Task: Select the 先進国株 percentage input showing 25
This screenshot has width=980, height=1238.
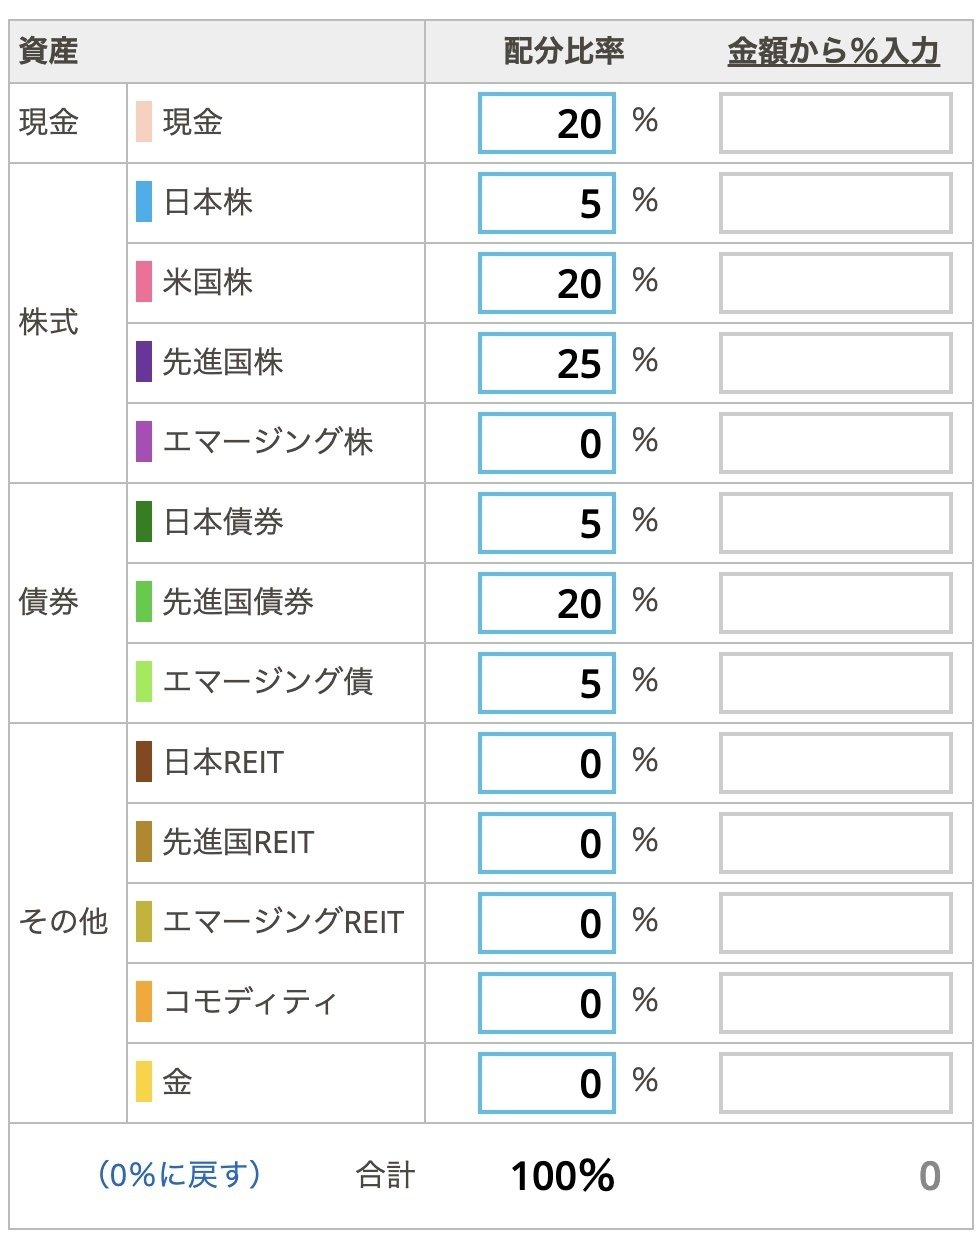Action: point(546,362)
